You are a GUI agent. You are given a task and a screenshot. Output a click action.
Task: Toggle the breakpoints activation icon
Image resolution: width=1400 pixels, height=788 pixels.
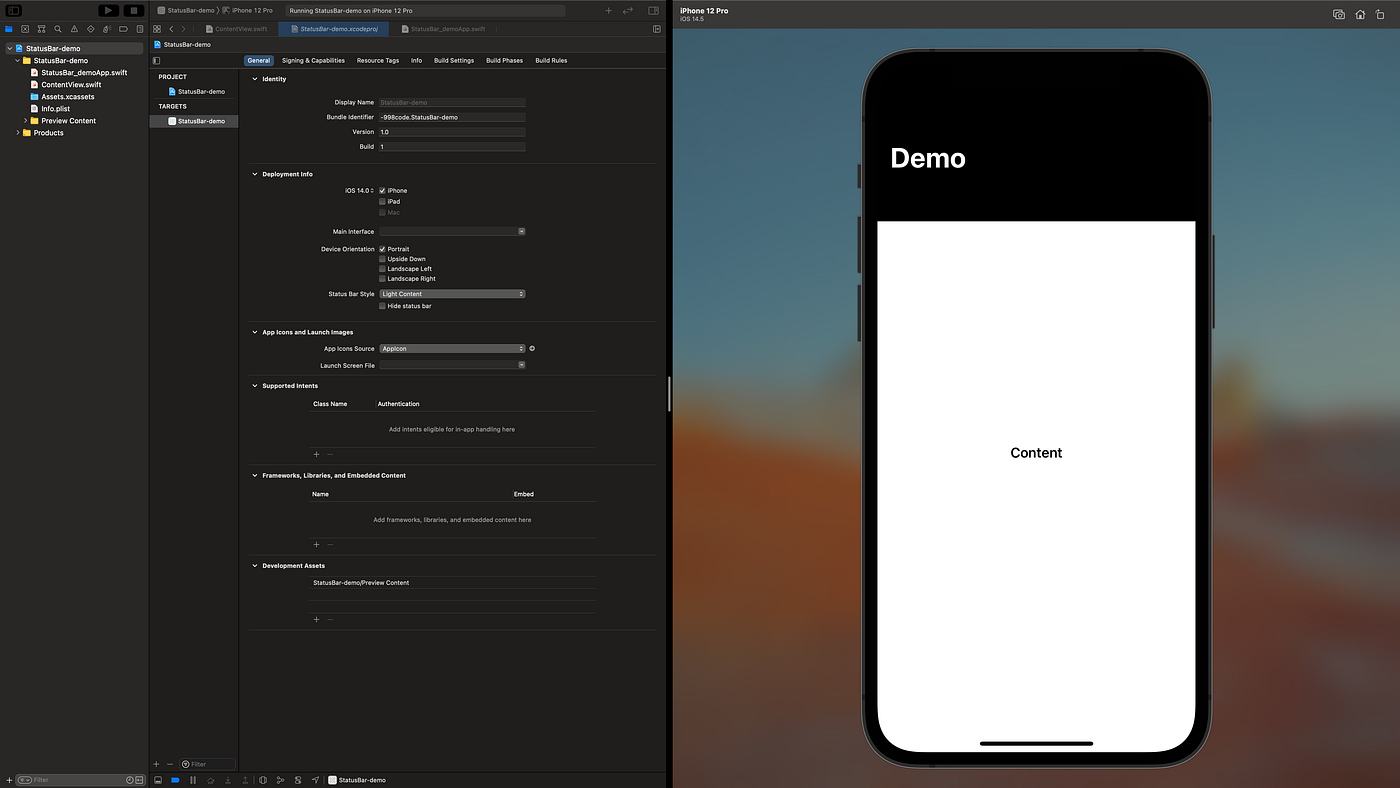coord(176,780)
